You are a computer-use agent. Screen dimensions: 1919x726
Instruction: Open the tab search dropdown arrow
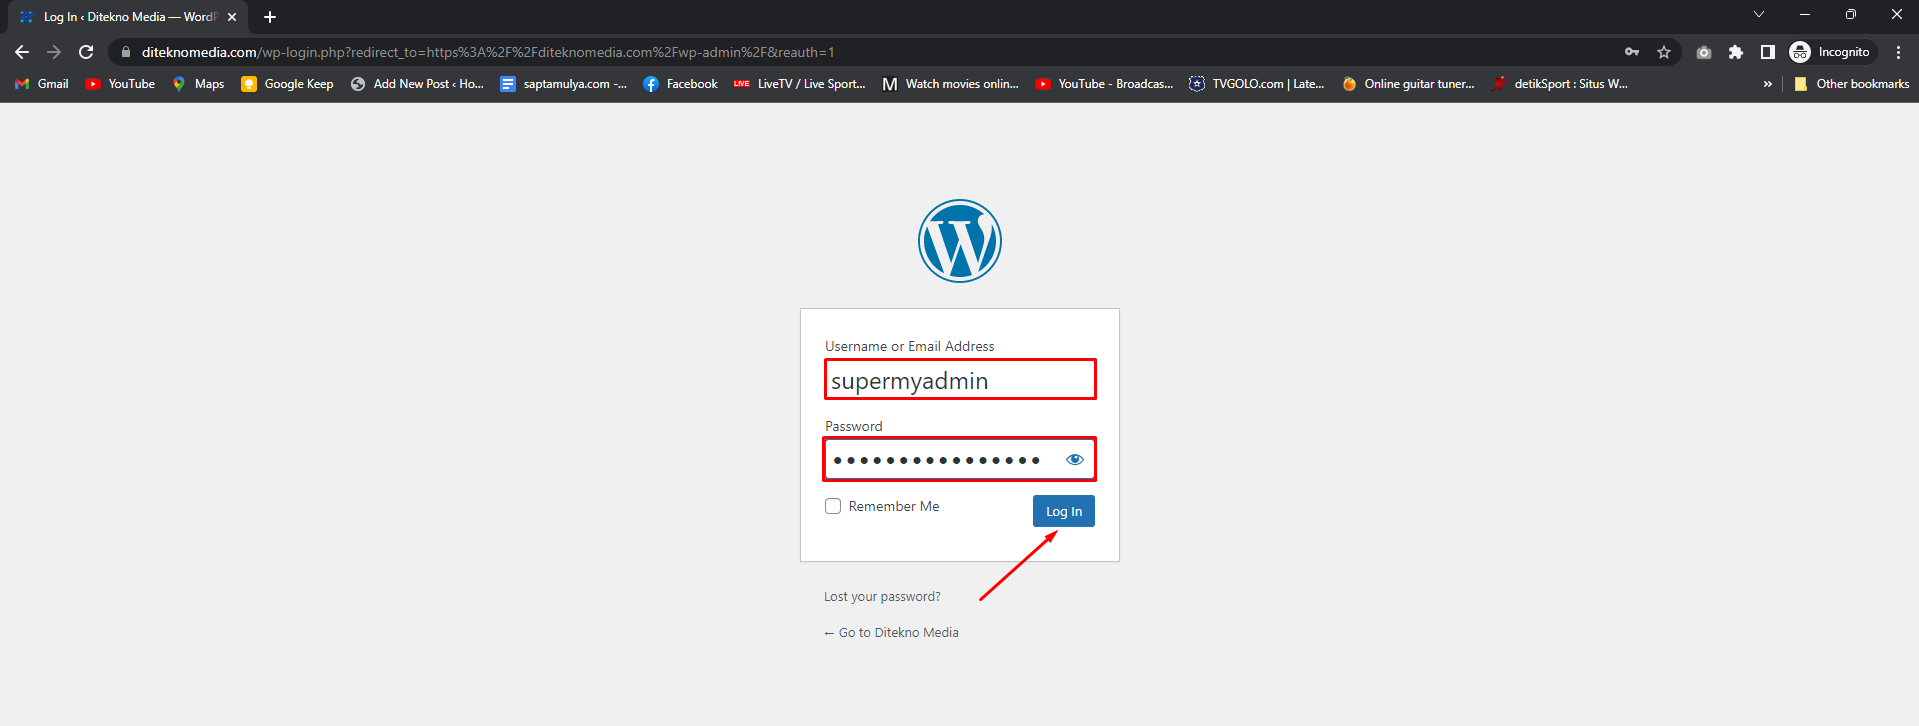(1759, 14)
